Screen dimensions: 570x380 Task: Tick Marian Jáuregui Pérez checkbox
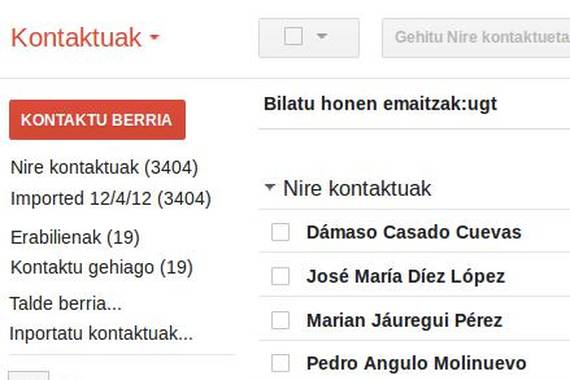tap(280, 320)
